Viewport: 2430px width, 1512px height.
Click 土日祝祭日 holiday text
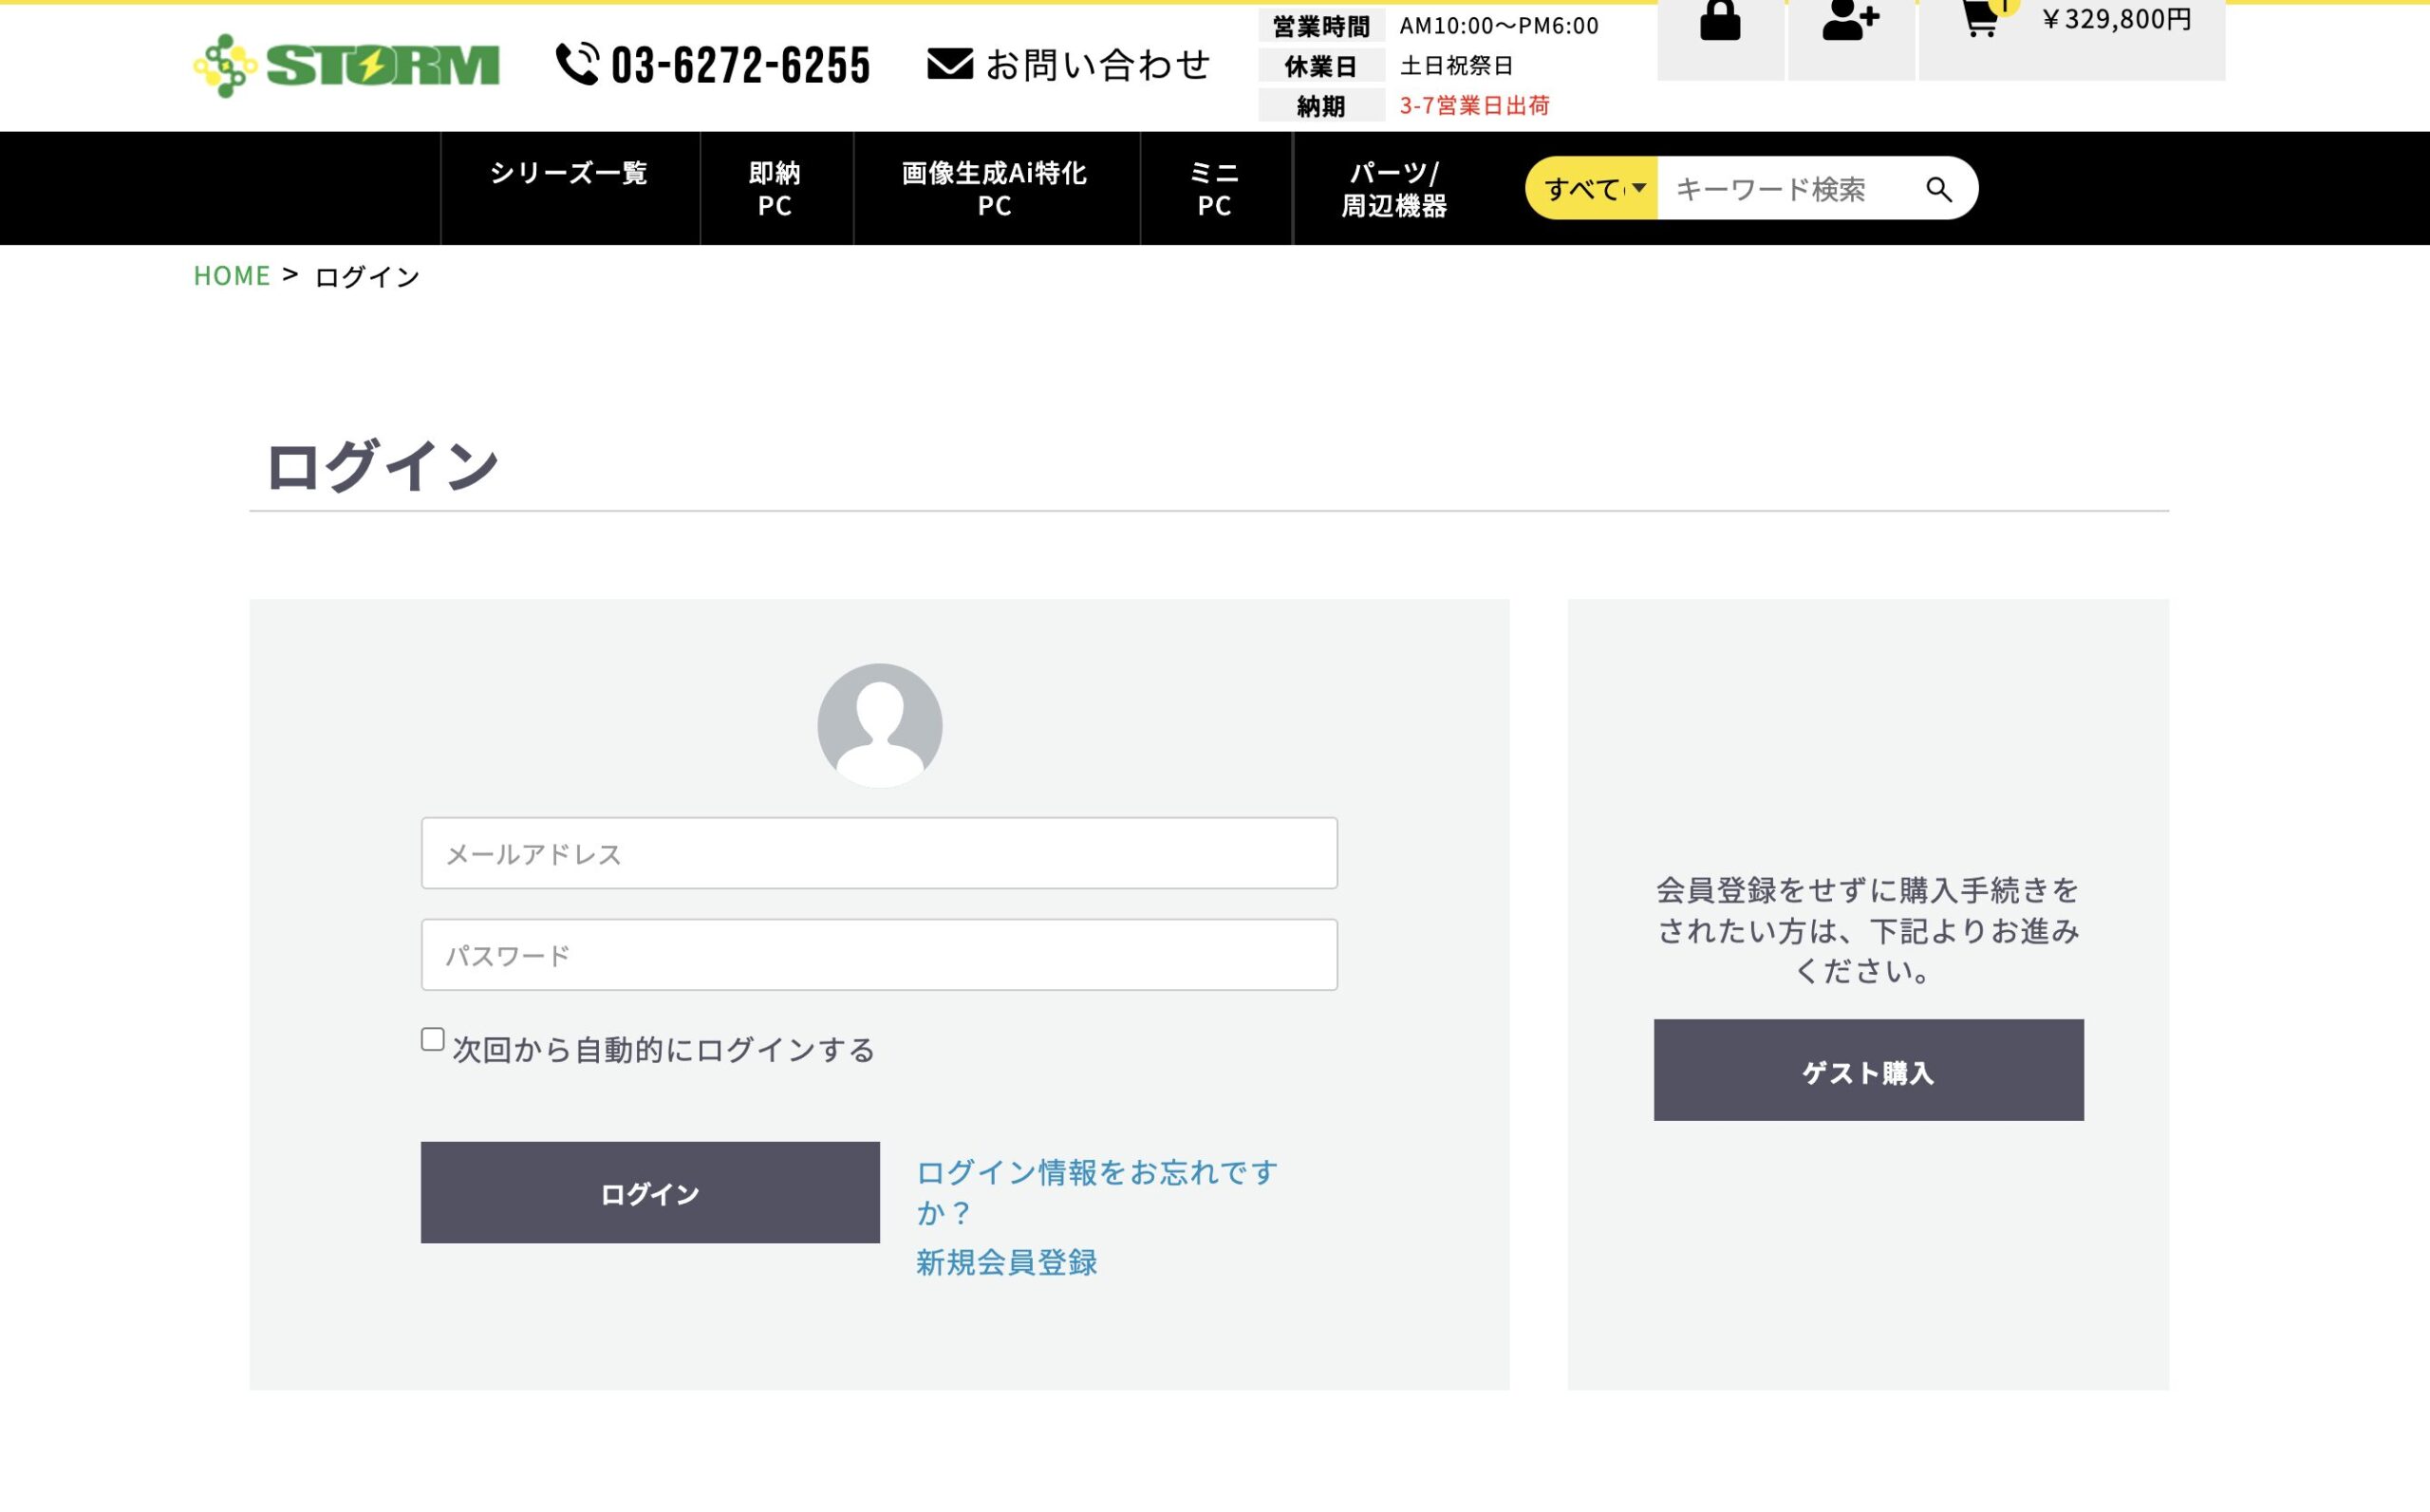(1456, 65)
